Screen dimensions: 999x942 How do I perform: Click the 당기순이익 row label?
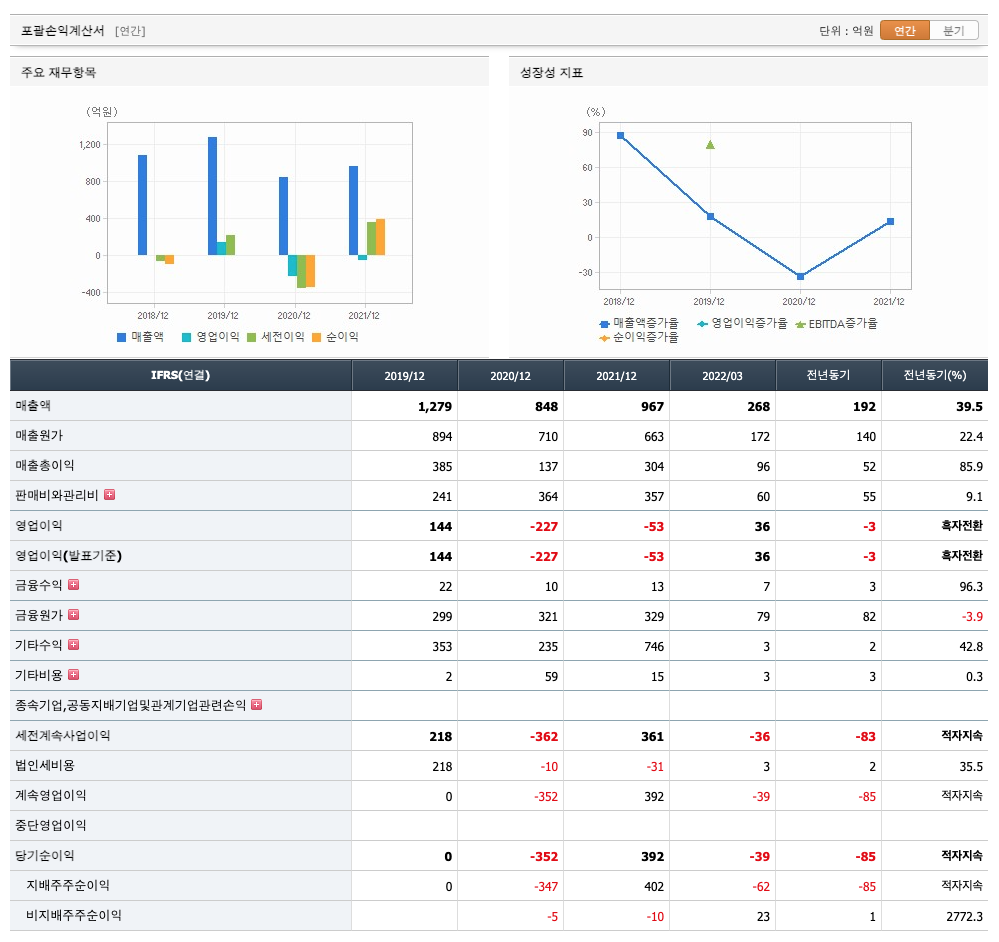tap(45, 855)
